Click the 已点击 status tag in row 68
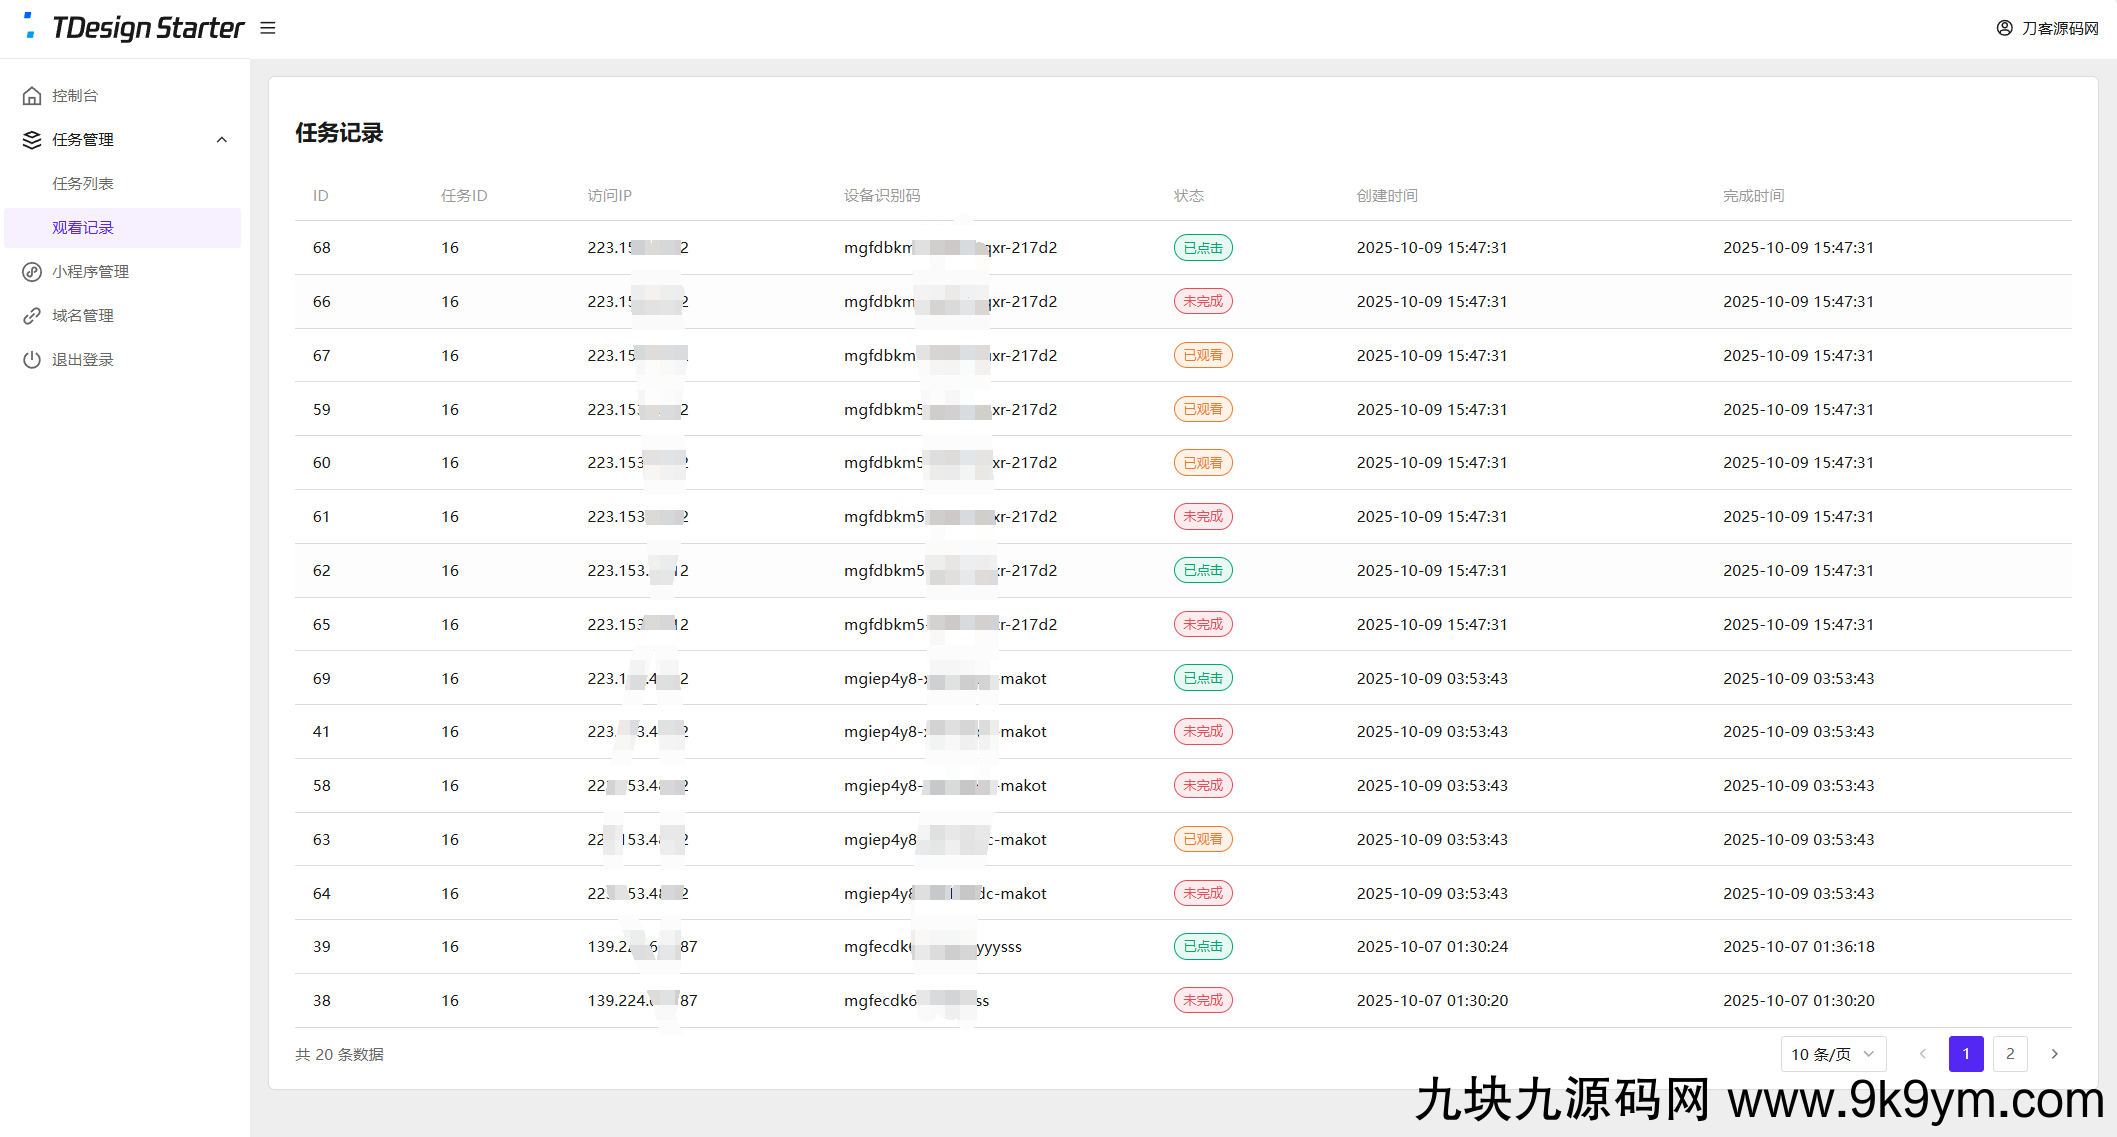2117x1137 pixels. click(x=1202, y=248)
